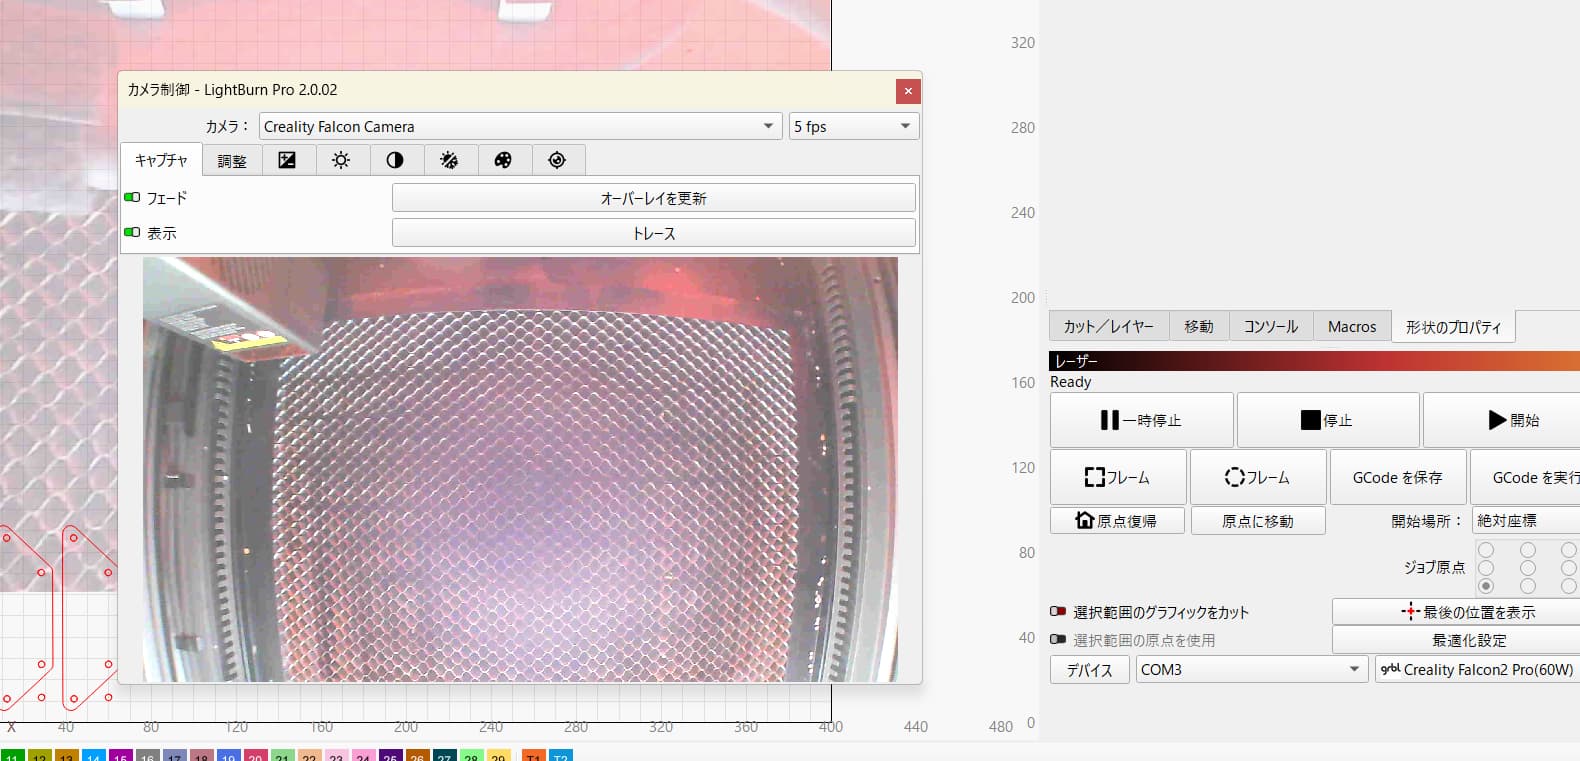Screen dimensions: 1580x761
Task: Open the exposure (+/-) camera tab
Action: (287, 160)
